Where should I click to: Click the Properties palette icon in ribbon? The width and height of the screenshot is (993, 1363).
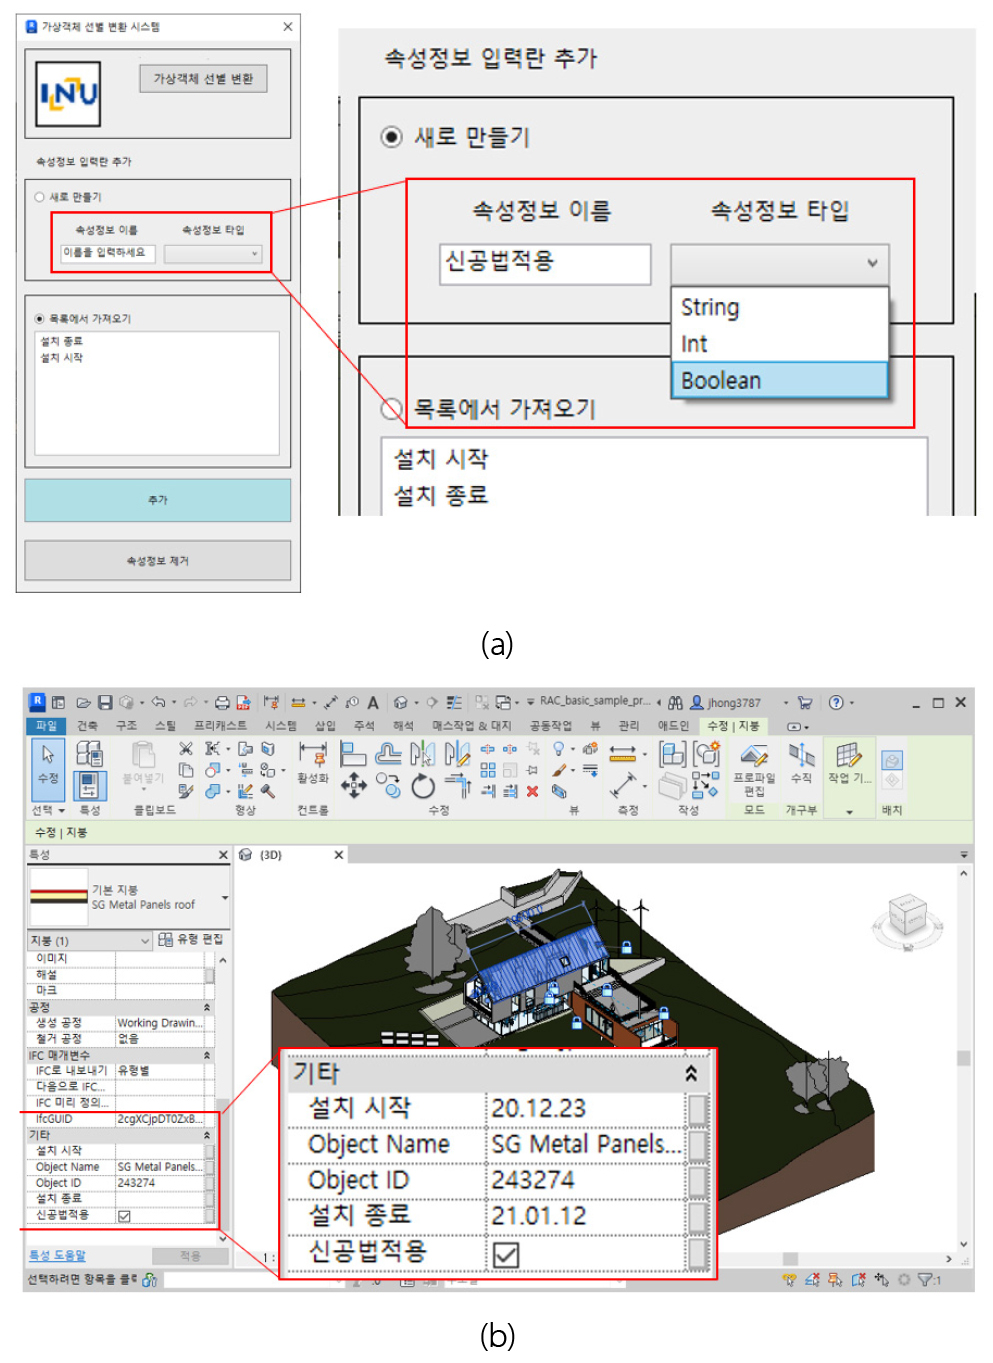[x=89, y=785]
